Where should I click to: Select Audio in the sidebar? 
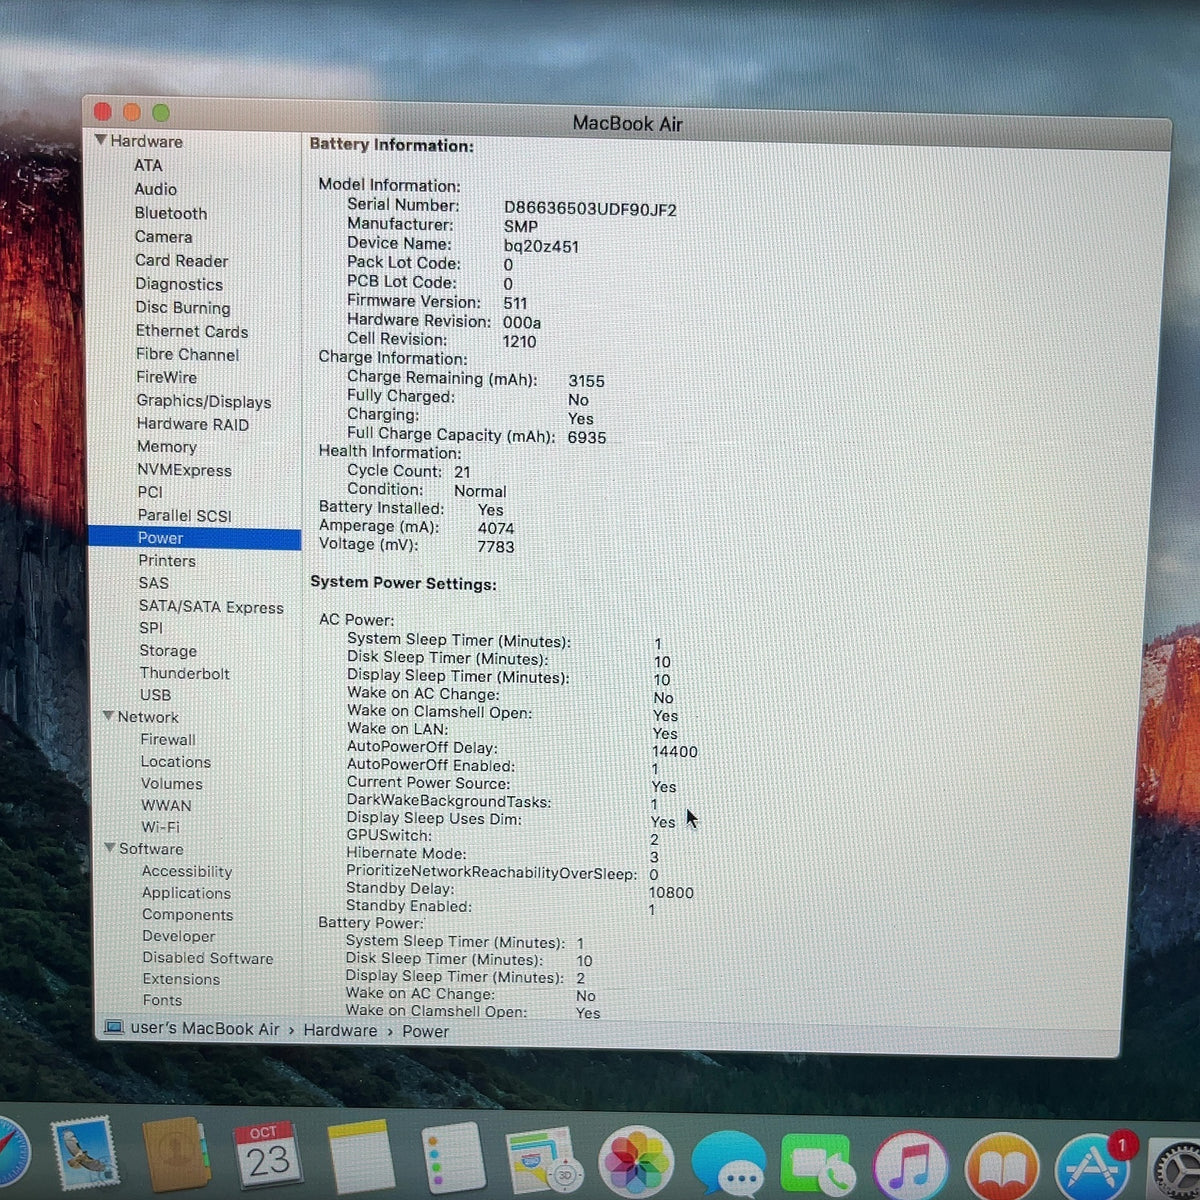point(156,189)
